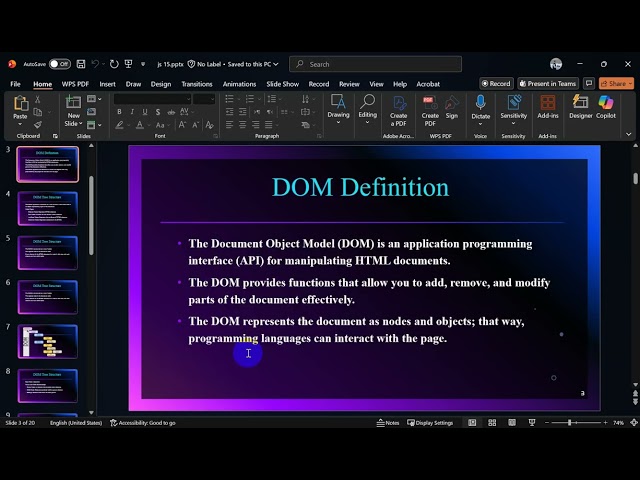Click Create a PDF Adobe icon

[x=399, y=103]
